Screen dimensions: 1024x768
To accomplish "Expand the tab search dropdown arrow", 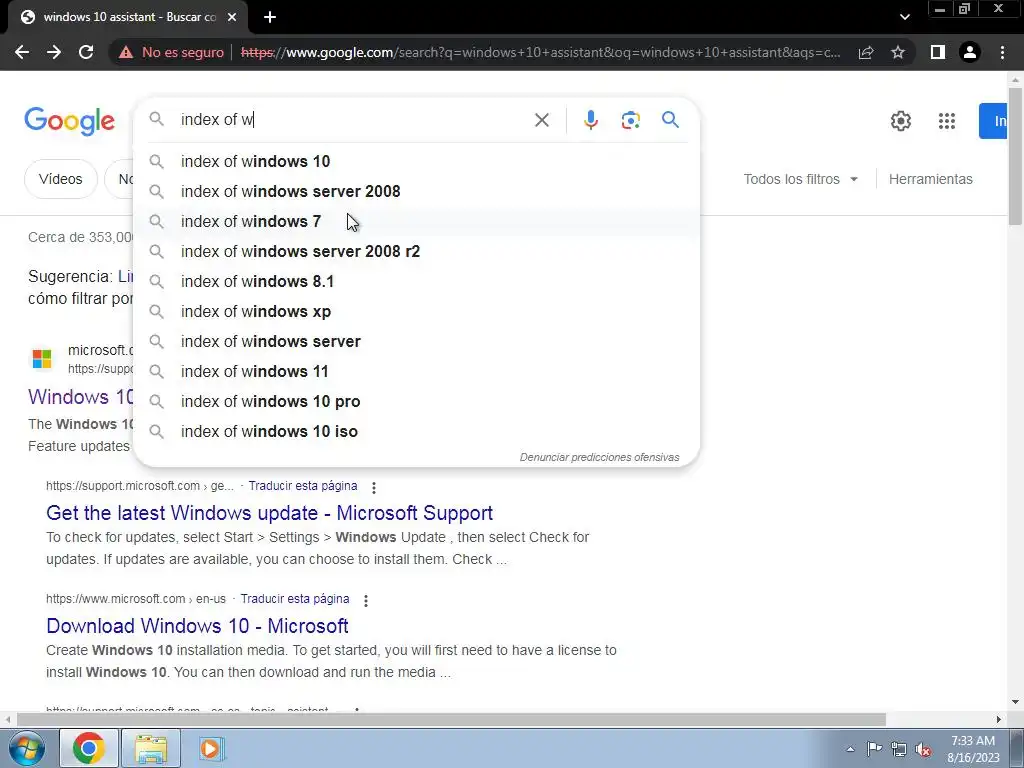I will (x=904, y=17).
